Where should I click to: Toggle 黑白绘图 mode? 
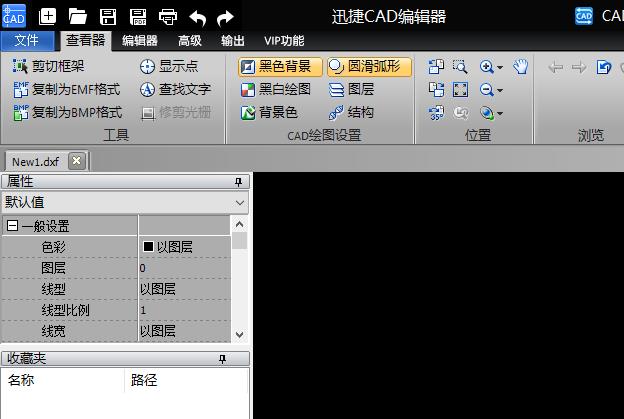coord(276,89)
